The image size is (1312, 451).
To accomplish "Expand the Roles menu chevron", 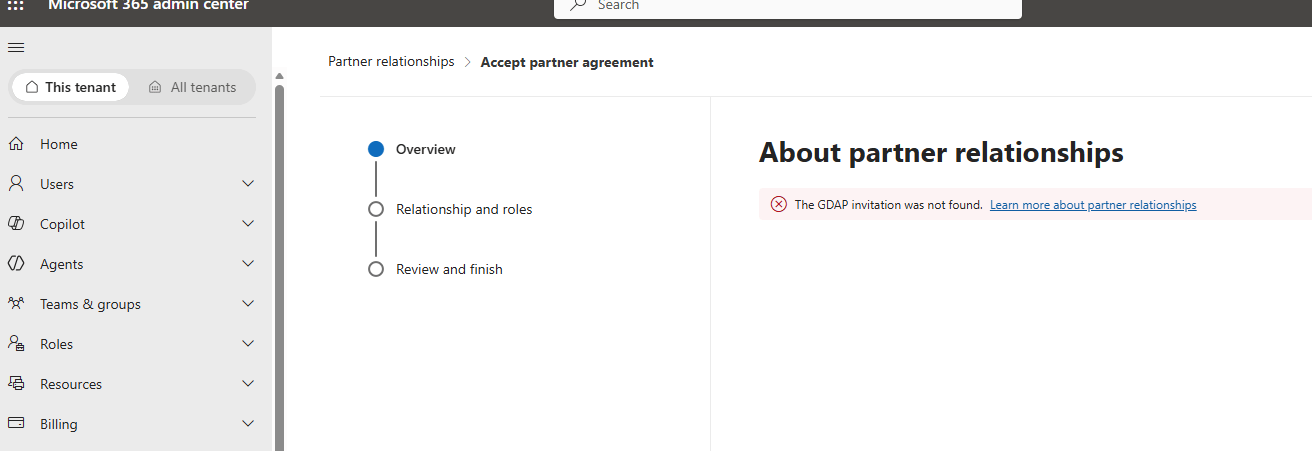I will pyautogui.click(x=249, y=344).
